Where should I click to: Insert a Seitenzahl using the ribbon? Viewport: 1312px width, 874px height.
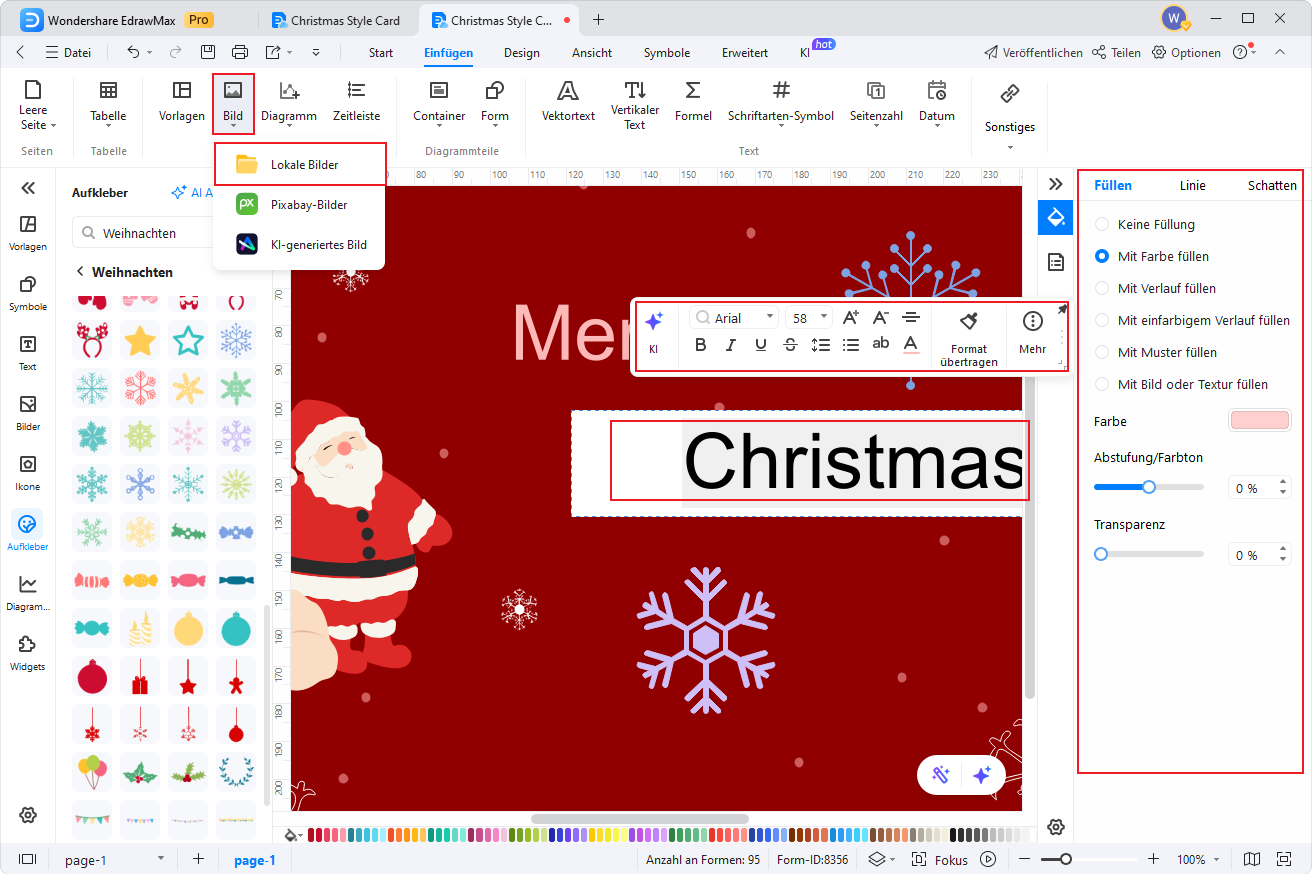point(876,101)
